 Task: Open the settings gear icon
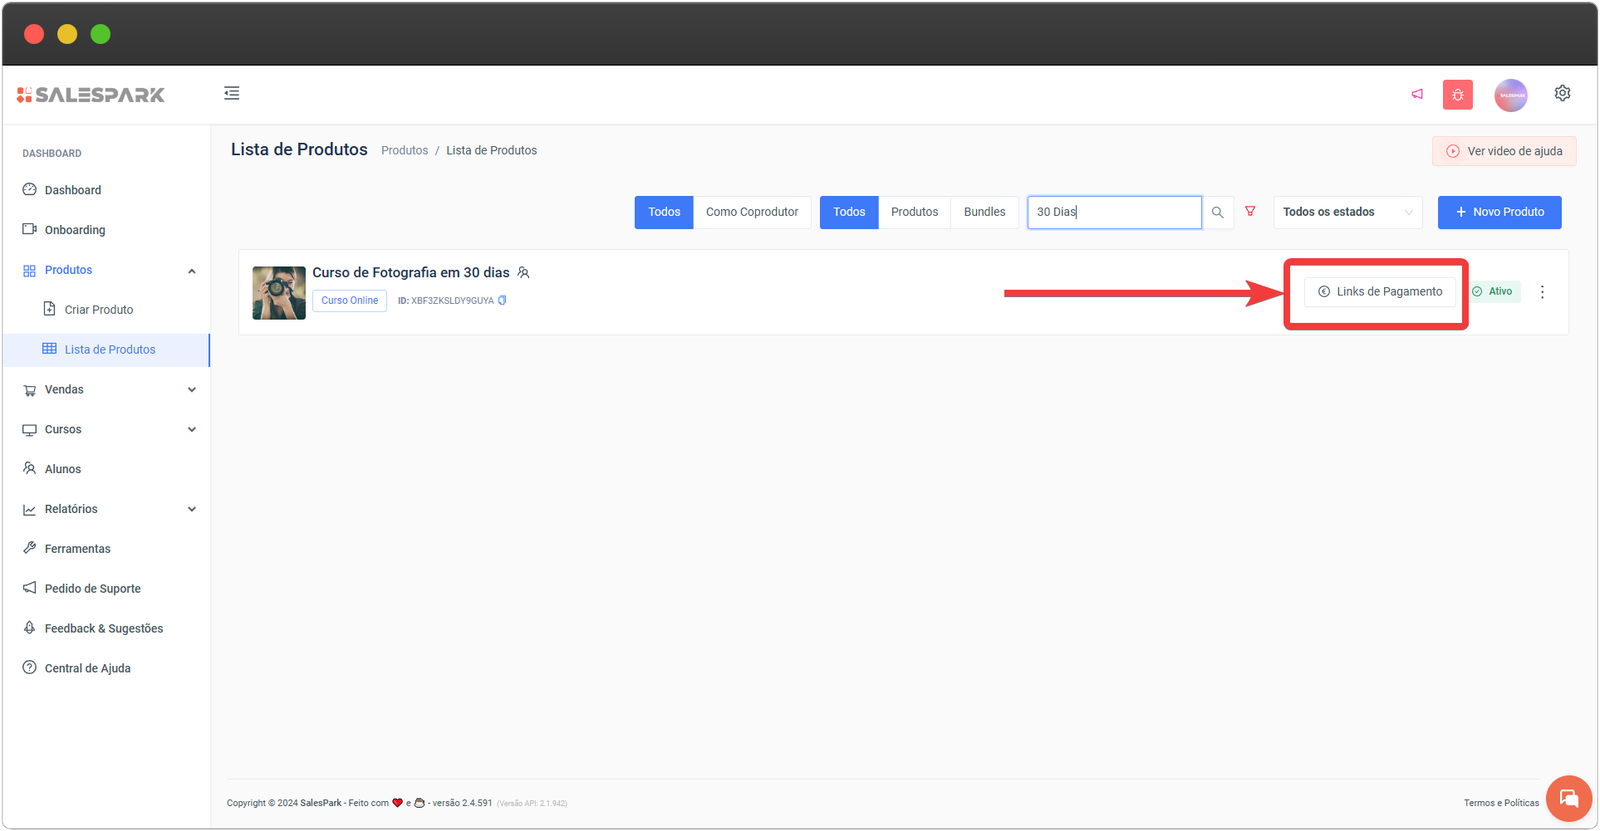(1562, 93)
